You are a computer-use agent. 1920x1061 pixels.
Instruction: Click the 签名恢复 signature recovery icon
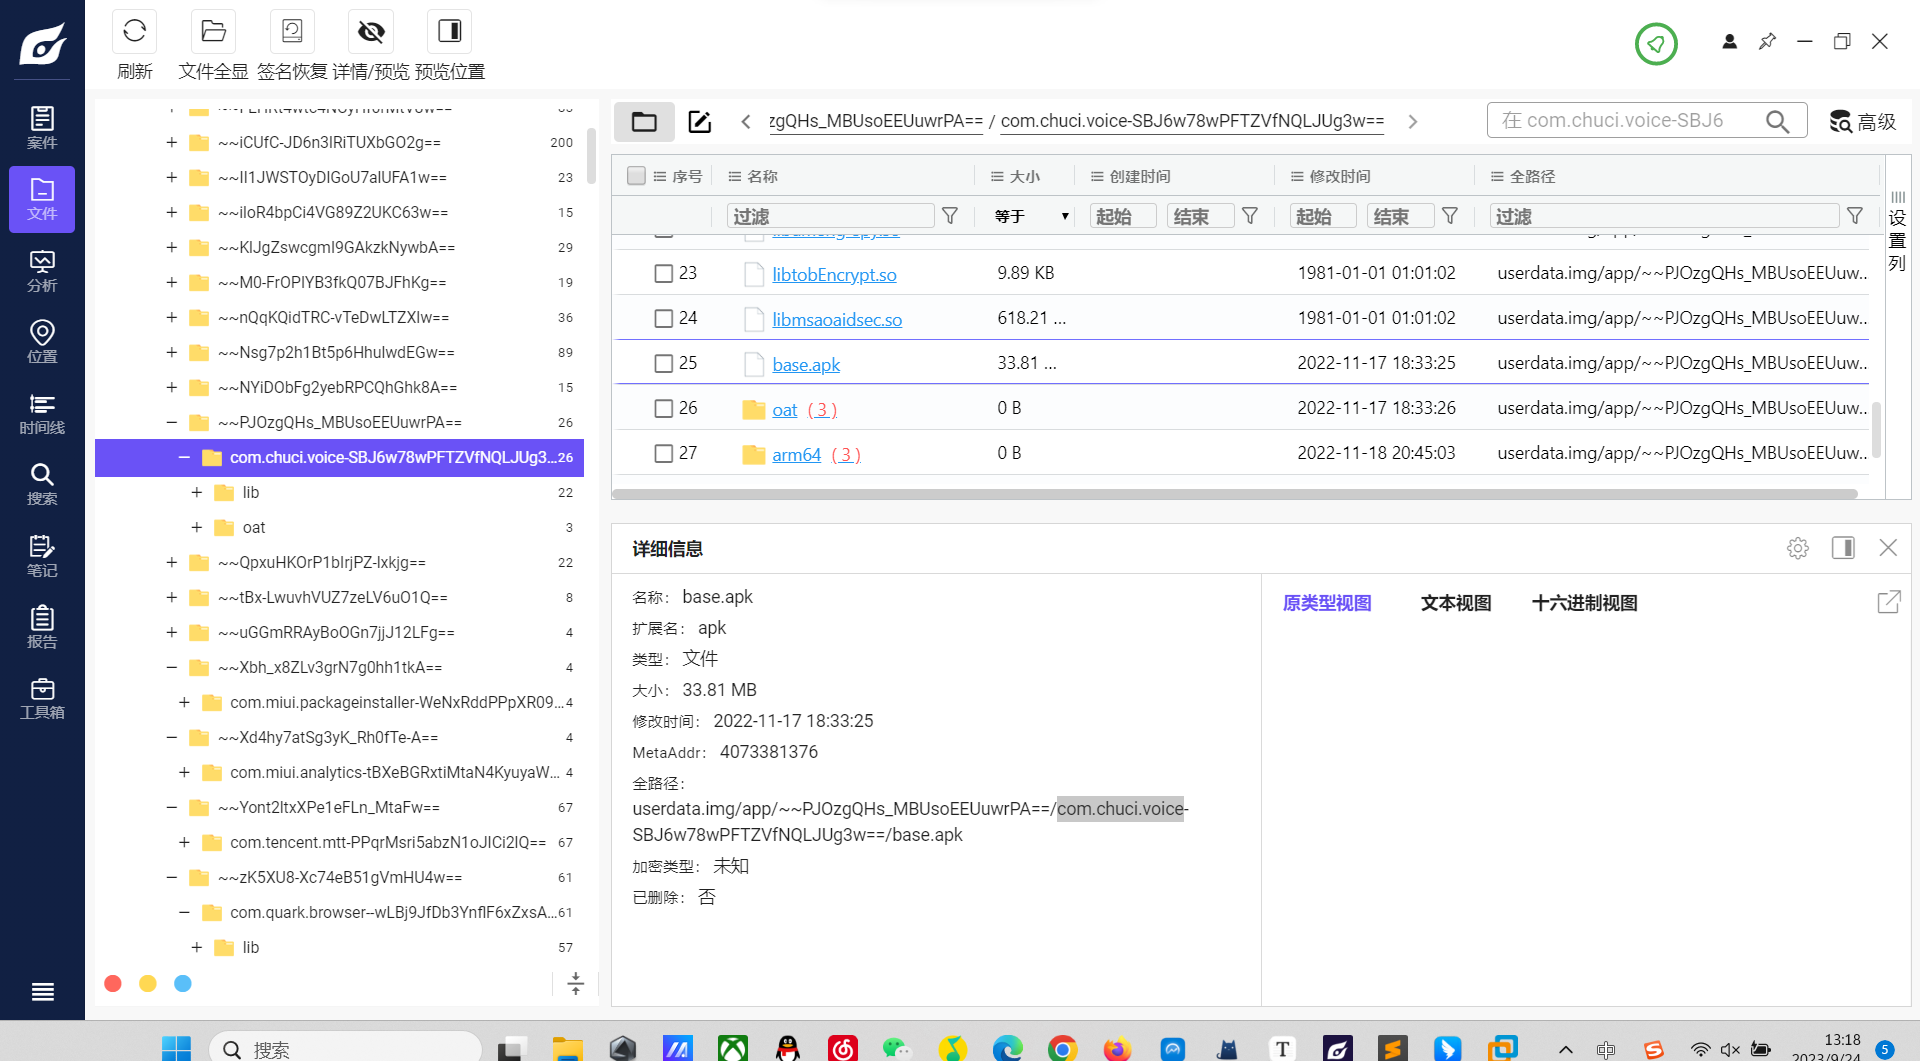pyautogui.click(x=292, y=32)
